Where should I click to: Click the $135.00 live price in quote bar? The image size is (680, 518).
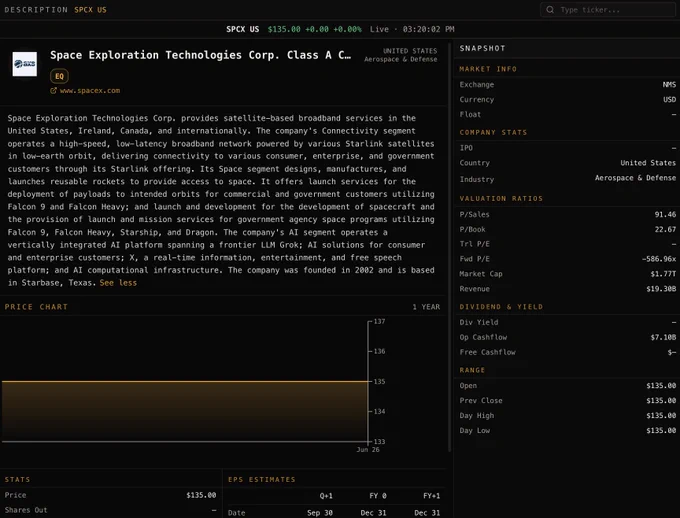[x=284, y=29]
